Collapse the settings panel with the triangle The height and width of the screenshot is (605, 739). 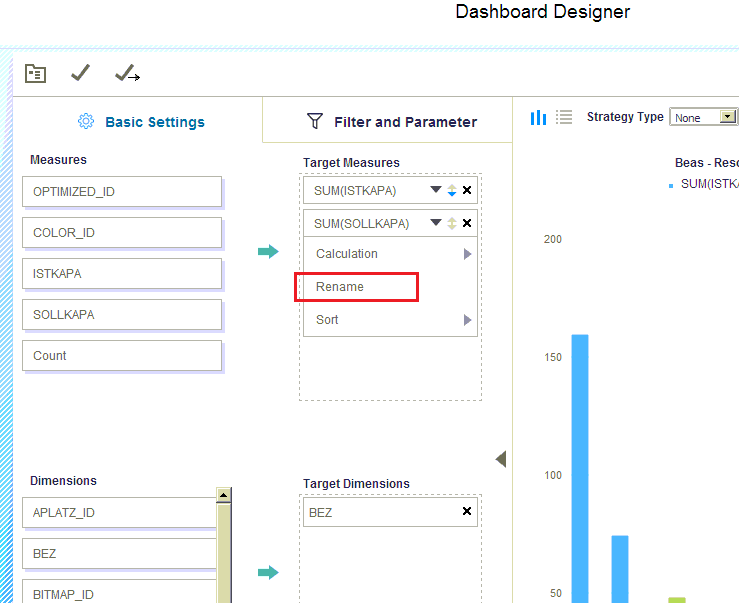[x=501, y=459]
